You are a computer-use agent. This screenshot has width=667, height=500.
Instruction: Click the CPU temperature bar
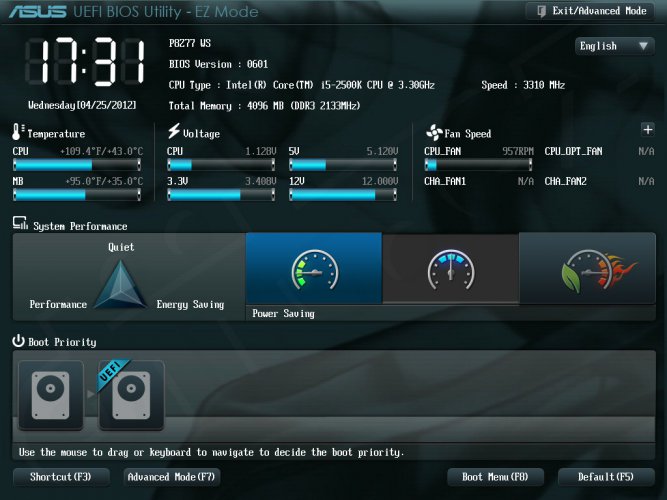[77, 165]
